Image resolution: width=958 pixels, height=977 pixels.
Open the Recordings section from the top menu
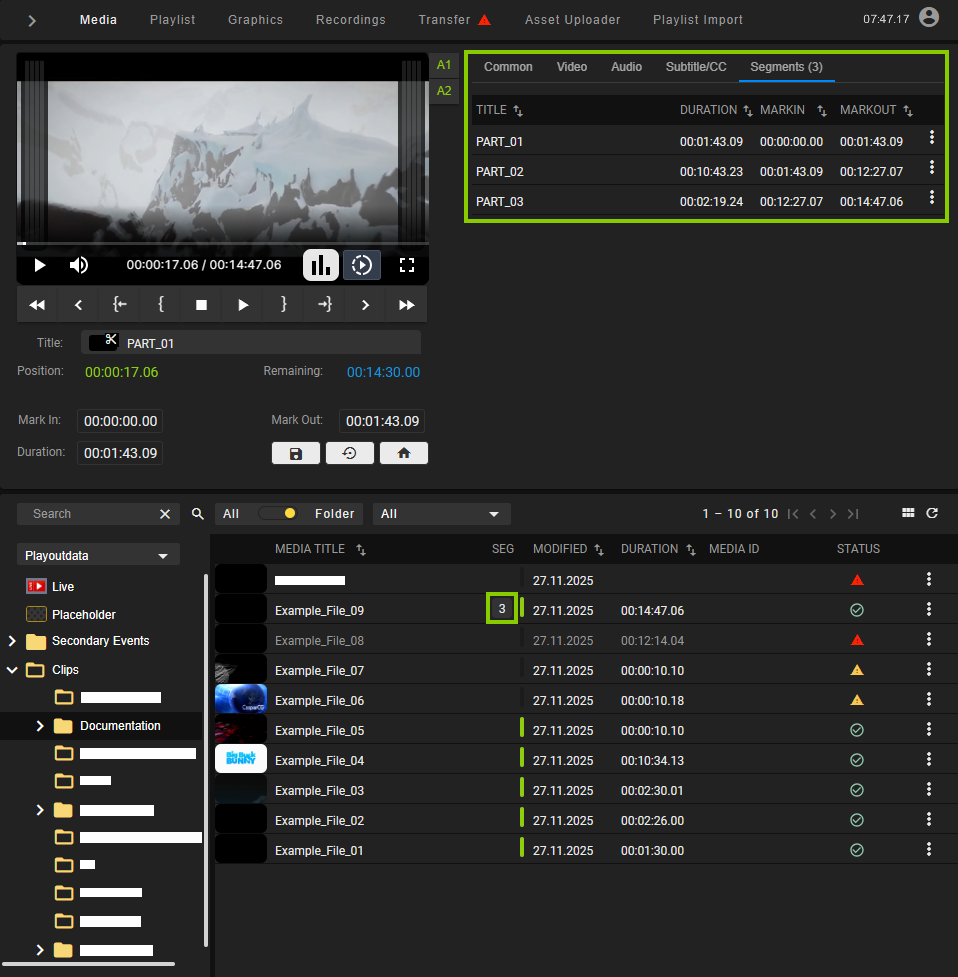(x=350, y=19)
